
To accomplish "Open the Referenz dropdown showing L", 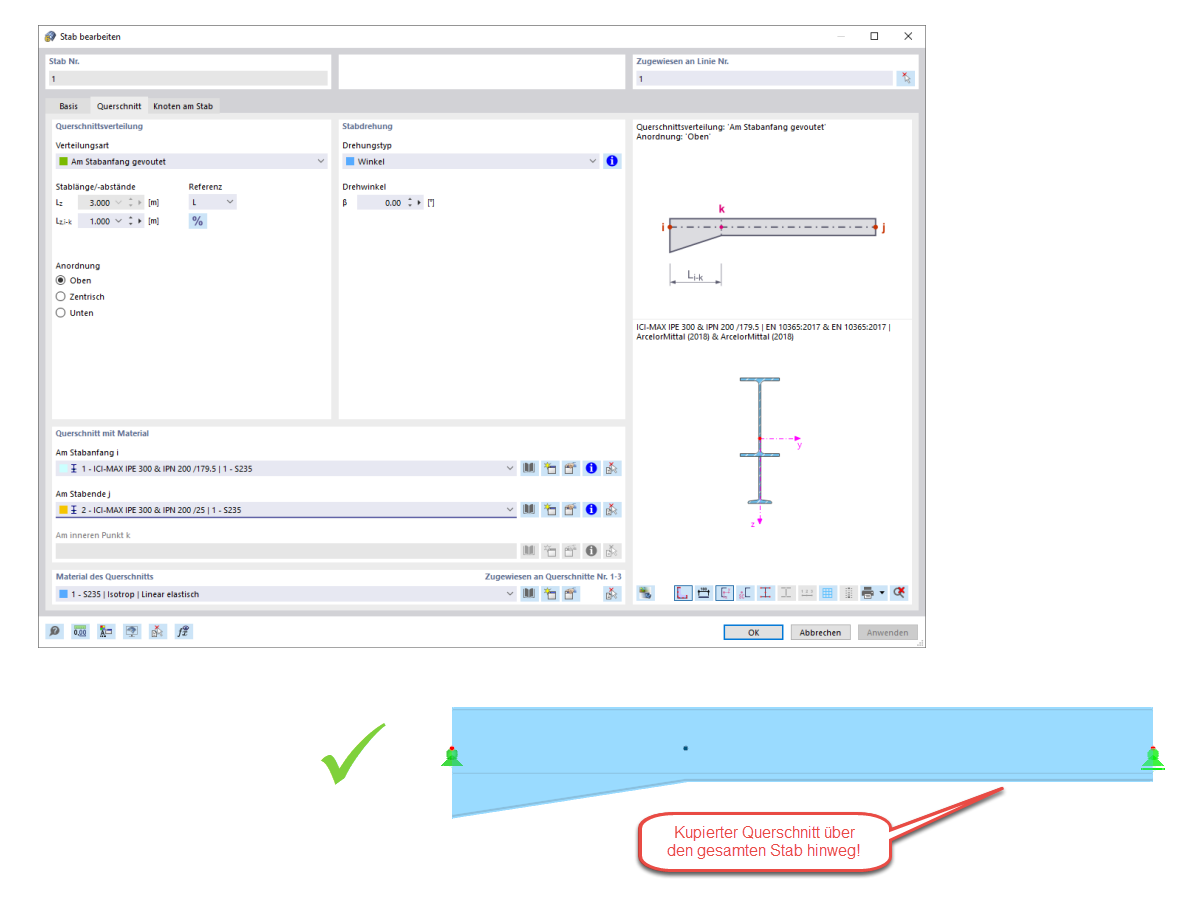I will pyautogui.click(x=231, y=202).
